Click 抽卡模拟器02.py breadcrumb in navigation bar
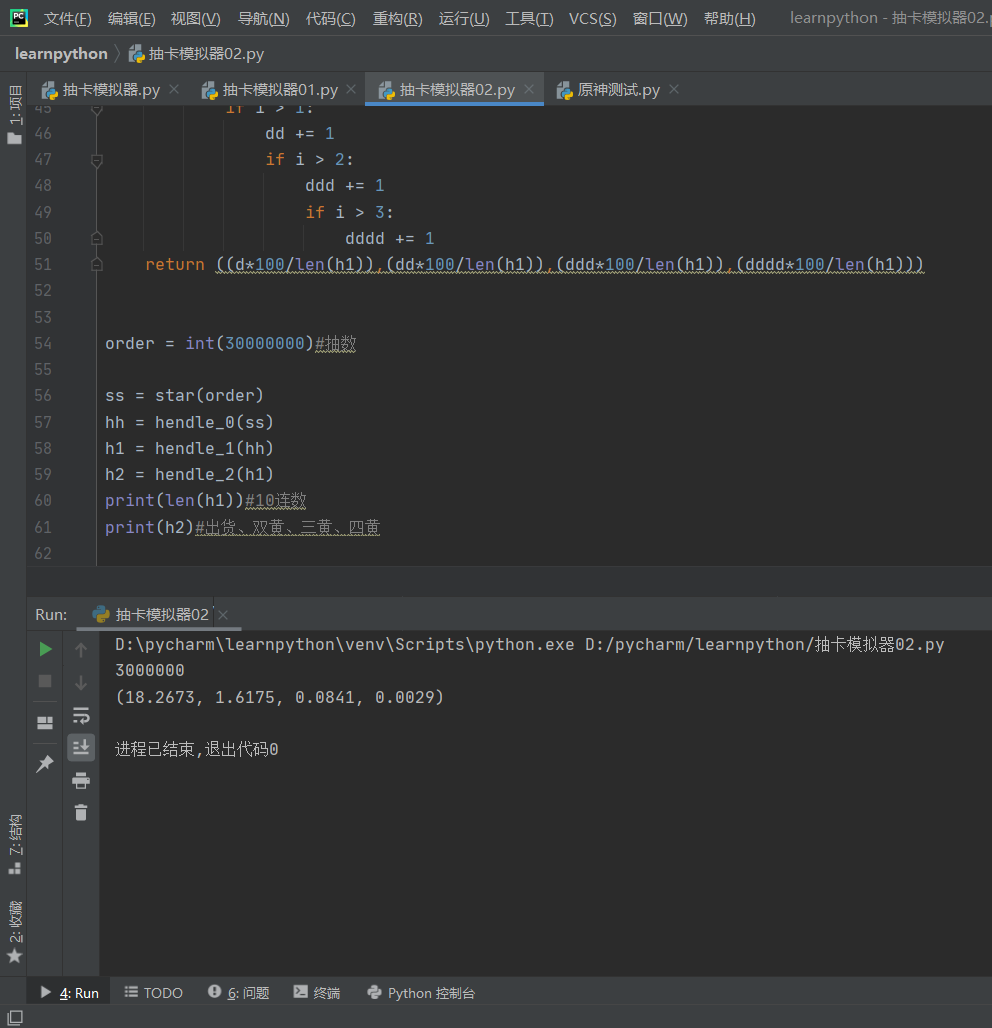The image size is (992, 1028). point(197,54)
